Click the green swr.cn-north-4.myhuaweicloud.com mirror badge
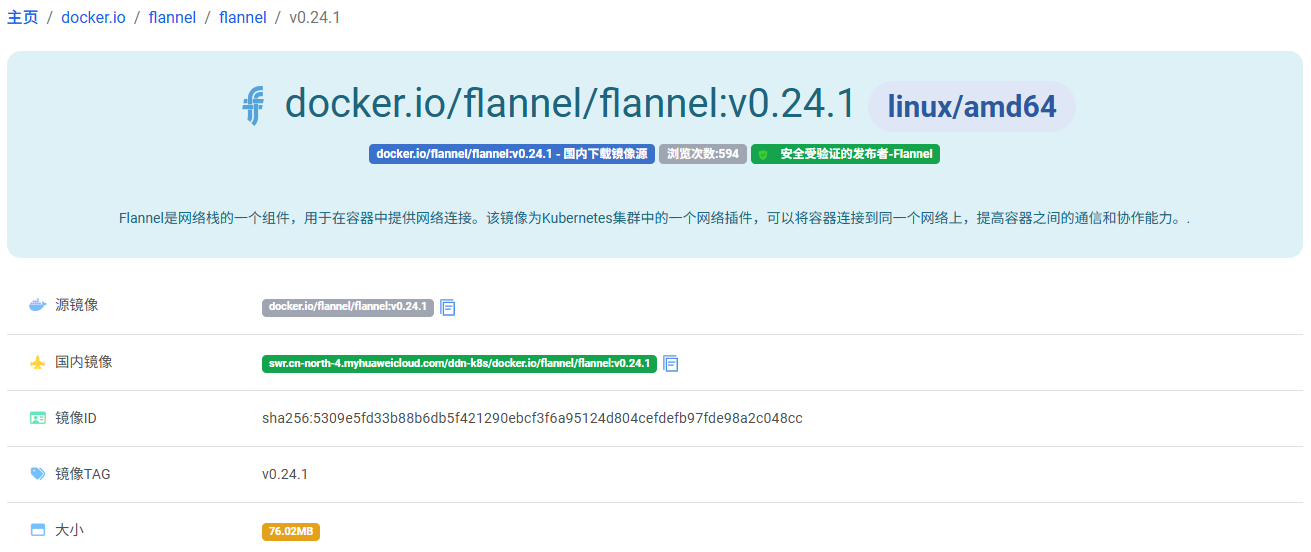This screenshot has height=552, width=1311. 459,363
